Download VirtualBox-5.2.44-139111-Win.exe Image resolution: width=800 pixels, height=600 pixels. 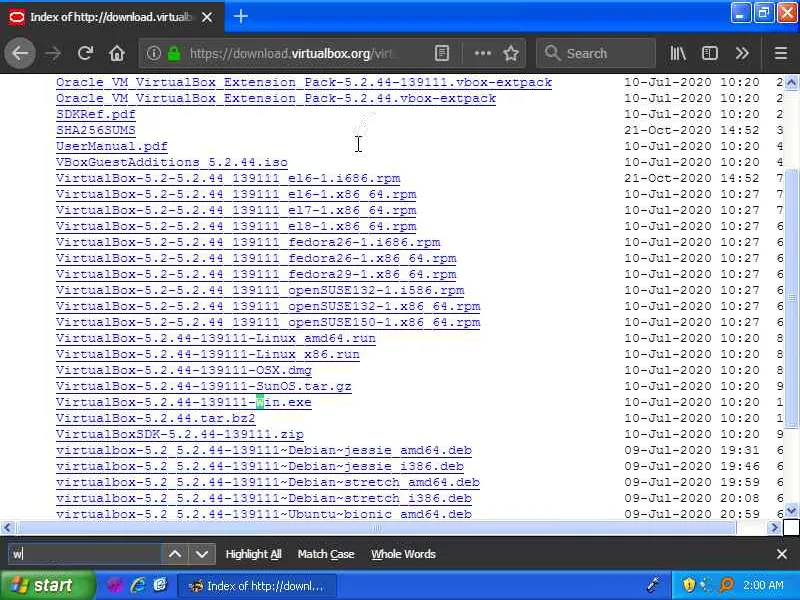[184, 402]
